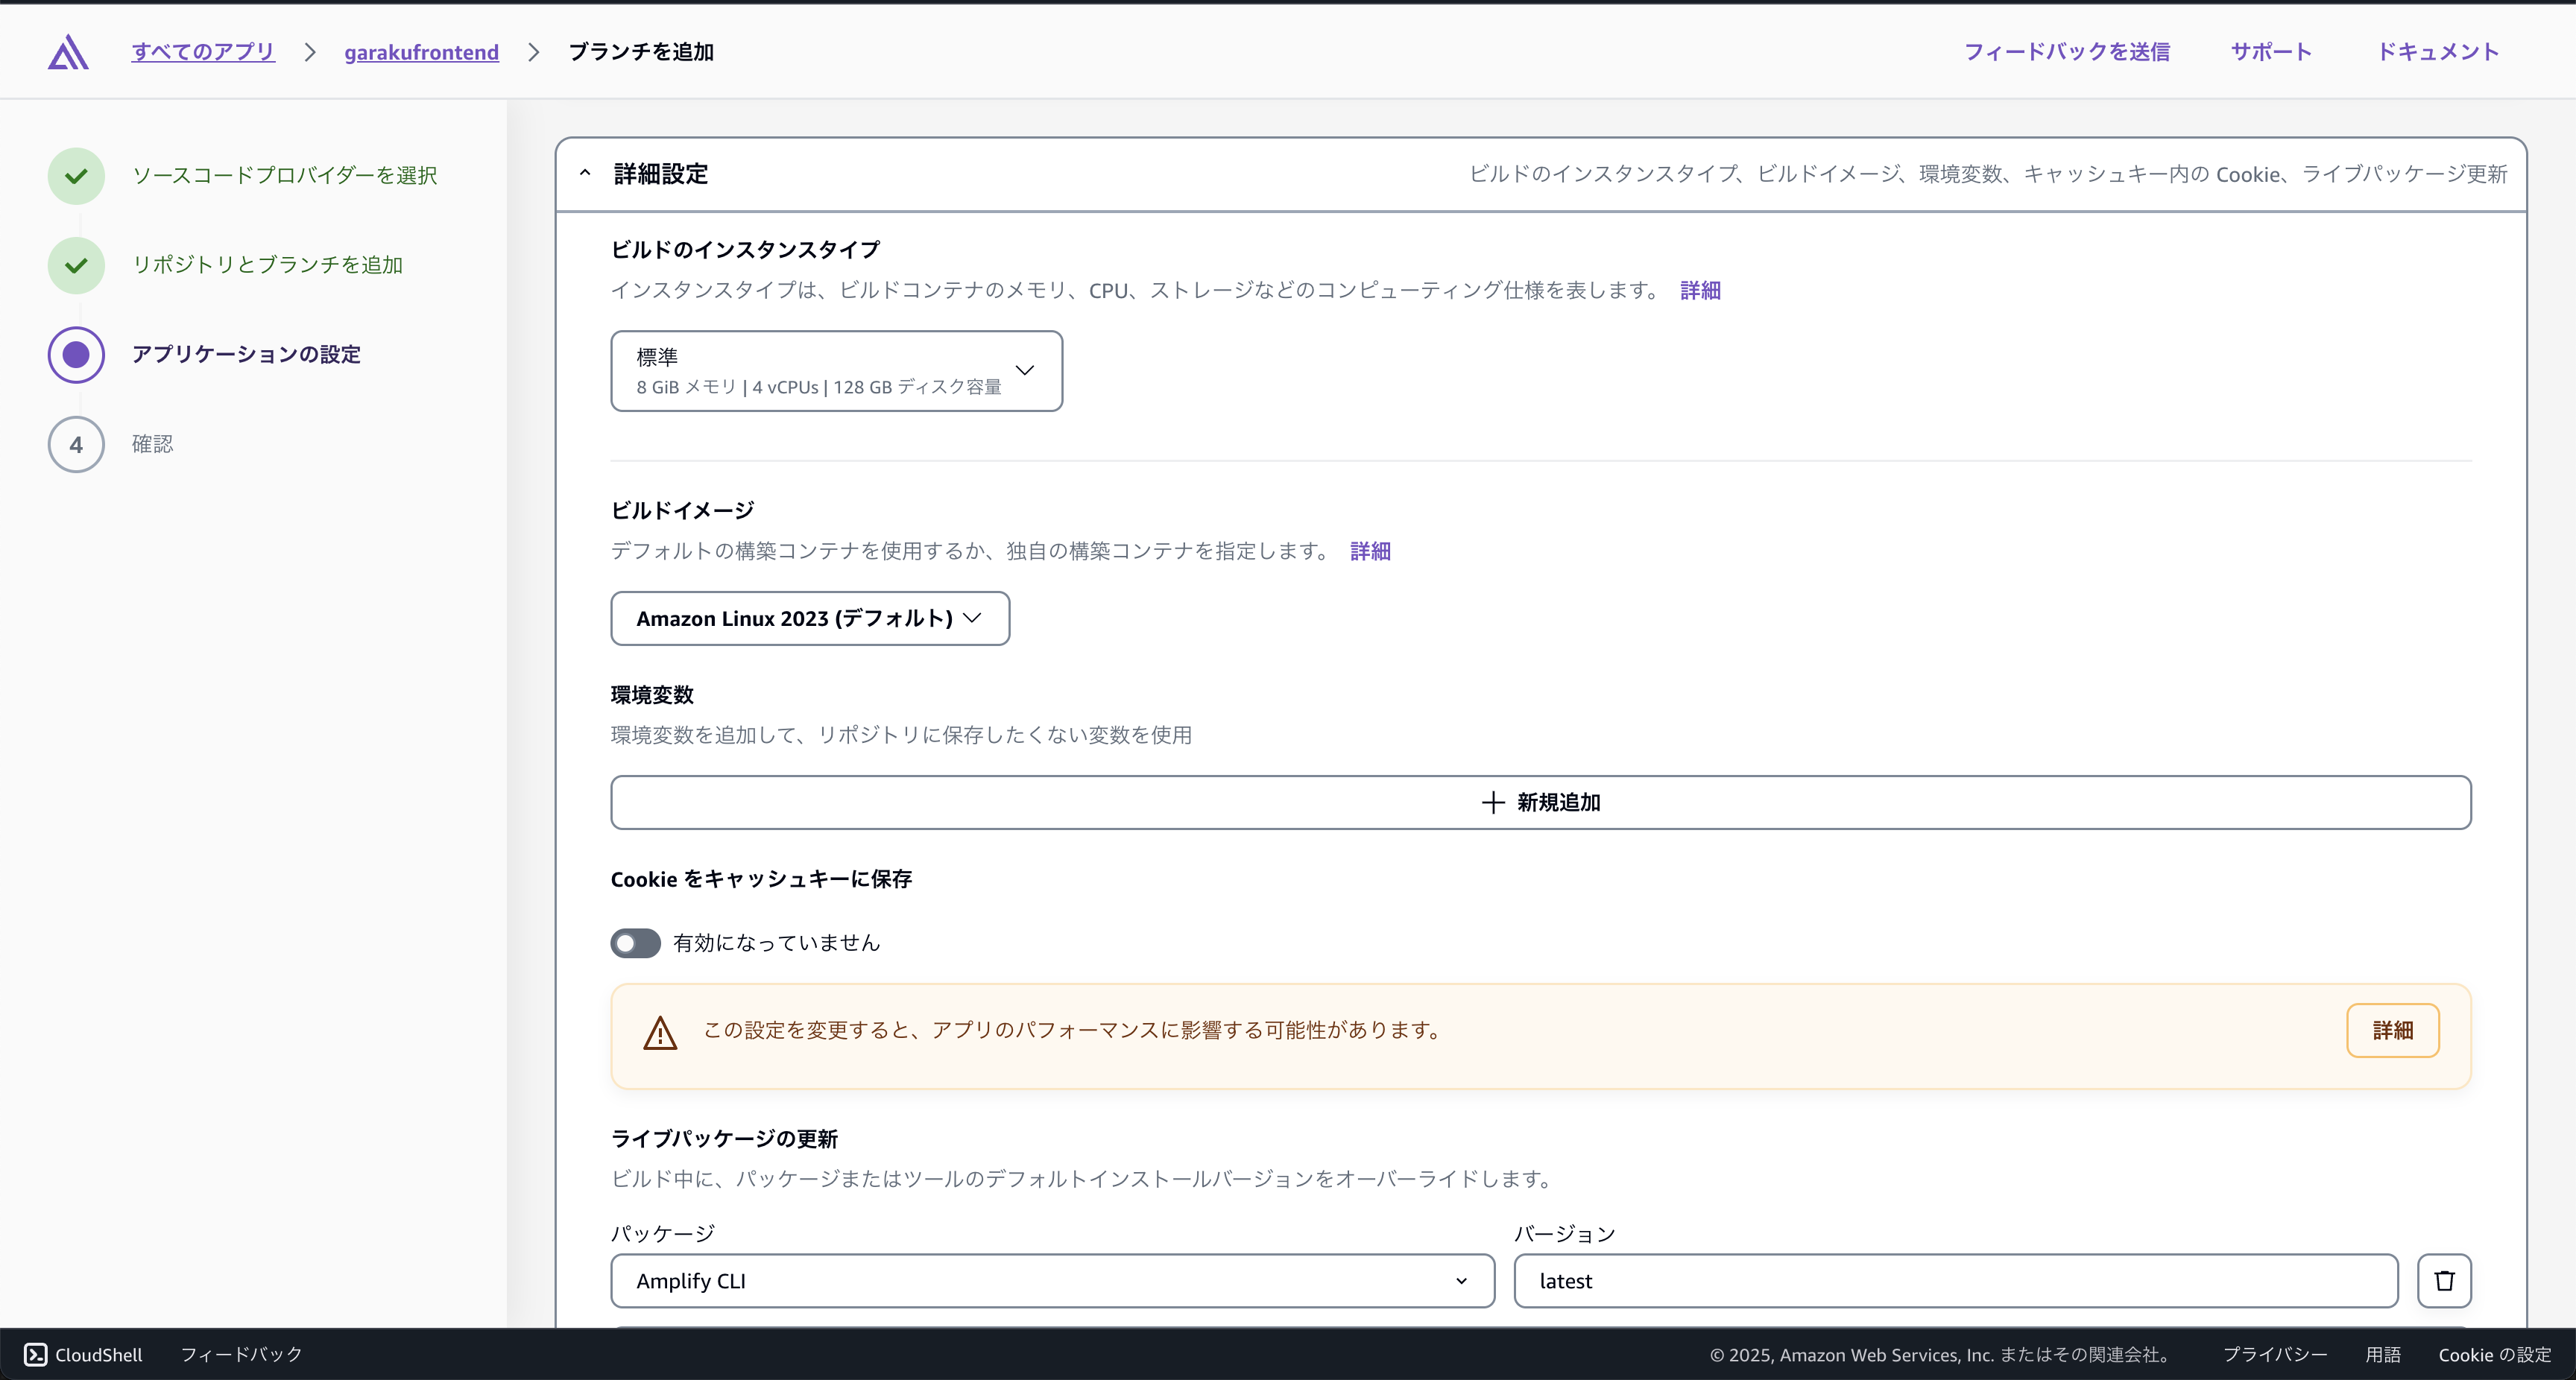
Task: Collapse the 詳細設定 section chevron
Action: point(585,173)
